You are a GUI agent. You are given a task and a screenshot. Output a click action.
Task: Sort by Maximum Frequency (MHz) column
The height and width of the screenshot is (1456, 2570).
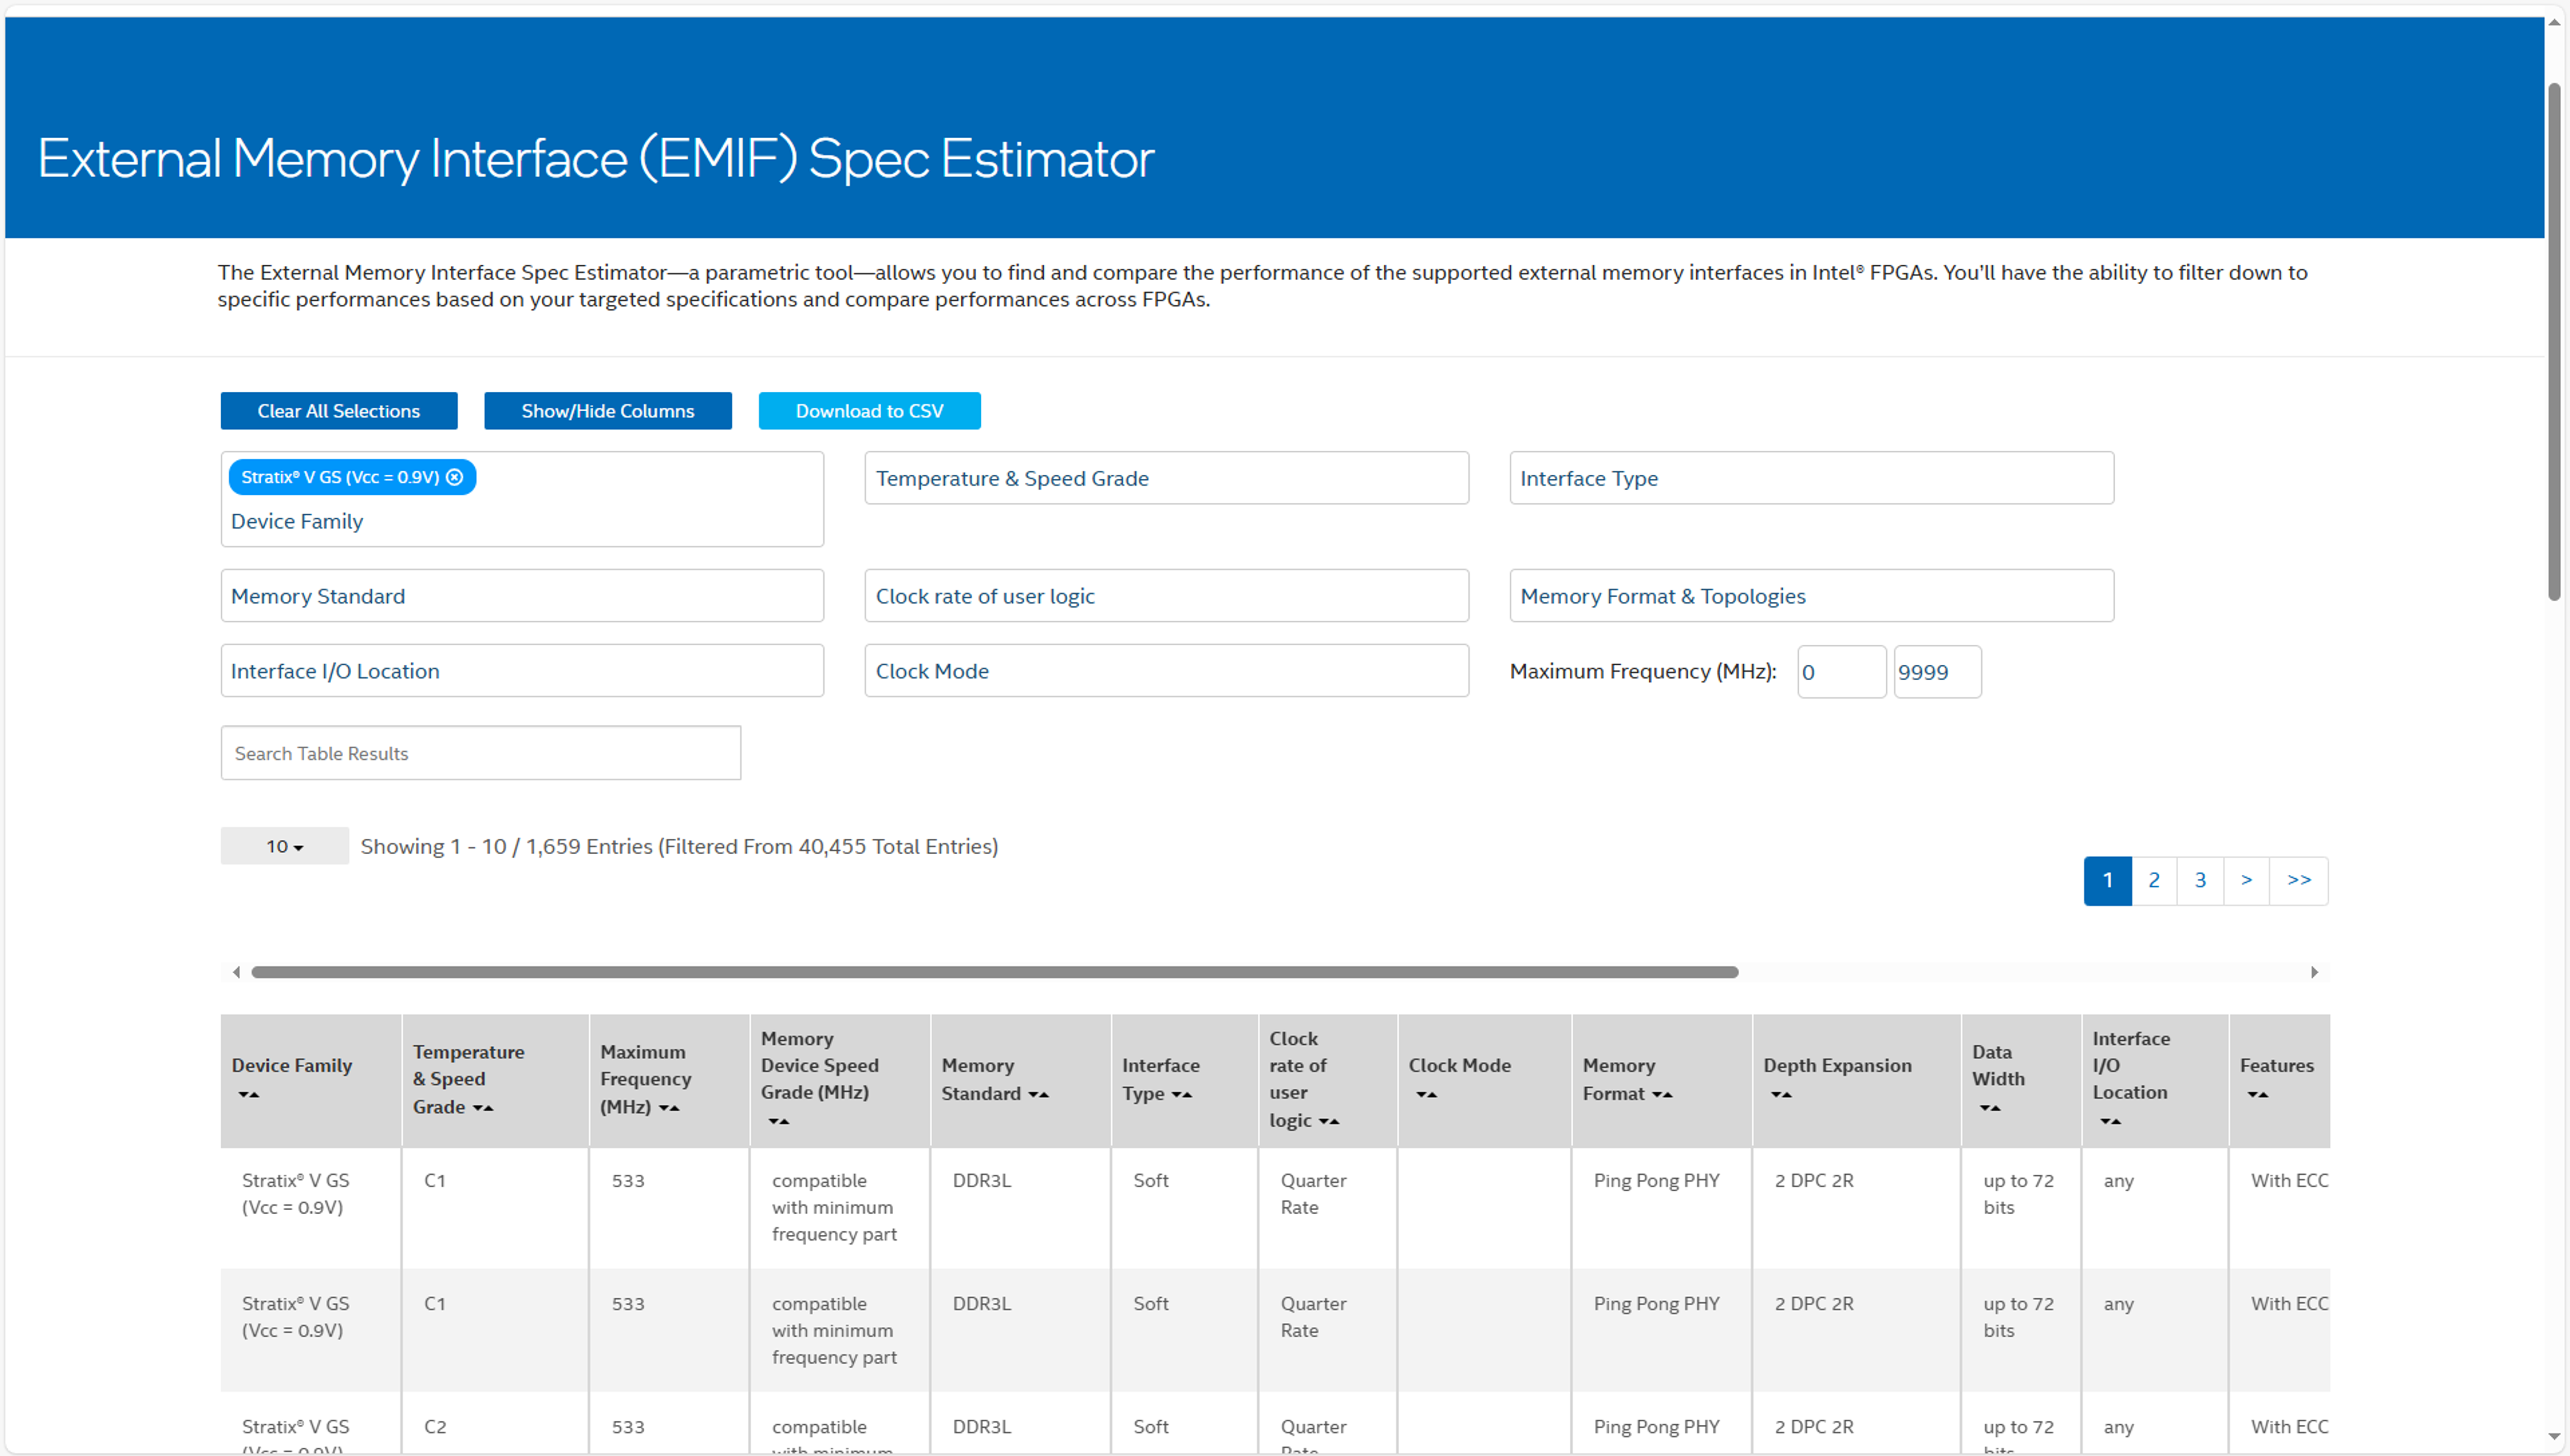point(669,1108)
